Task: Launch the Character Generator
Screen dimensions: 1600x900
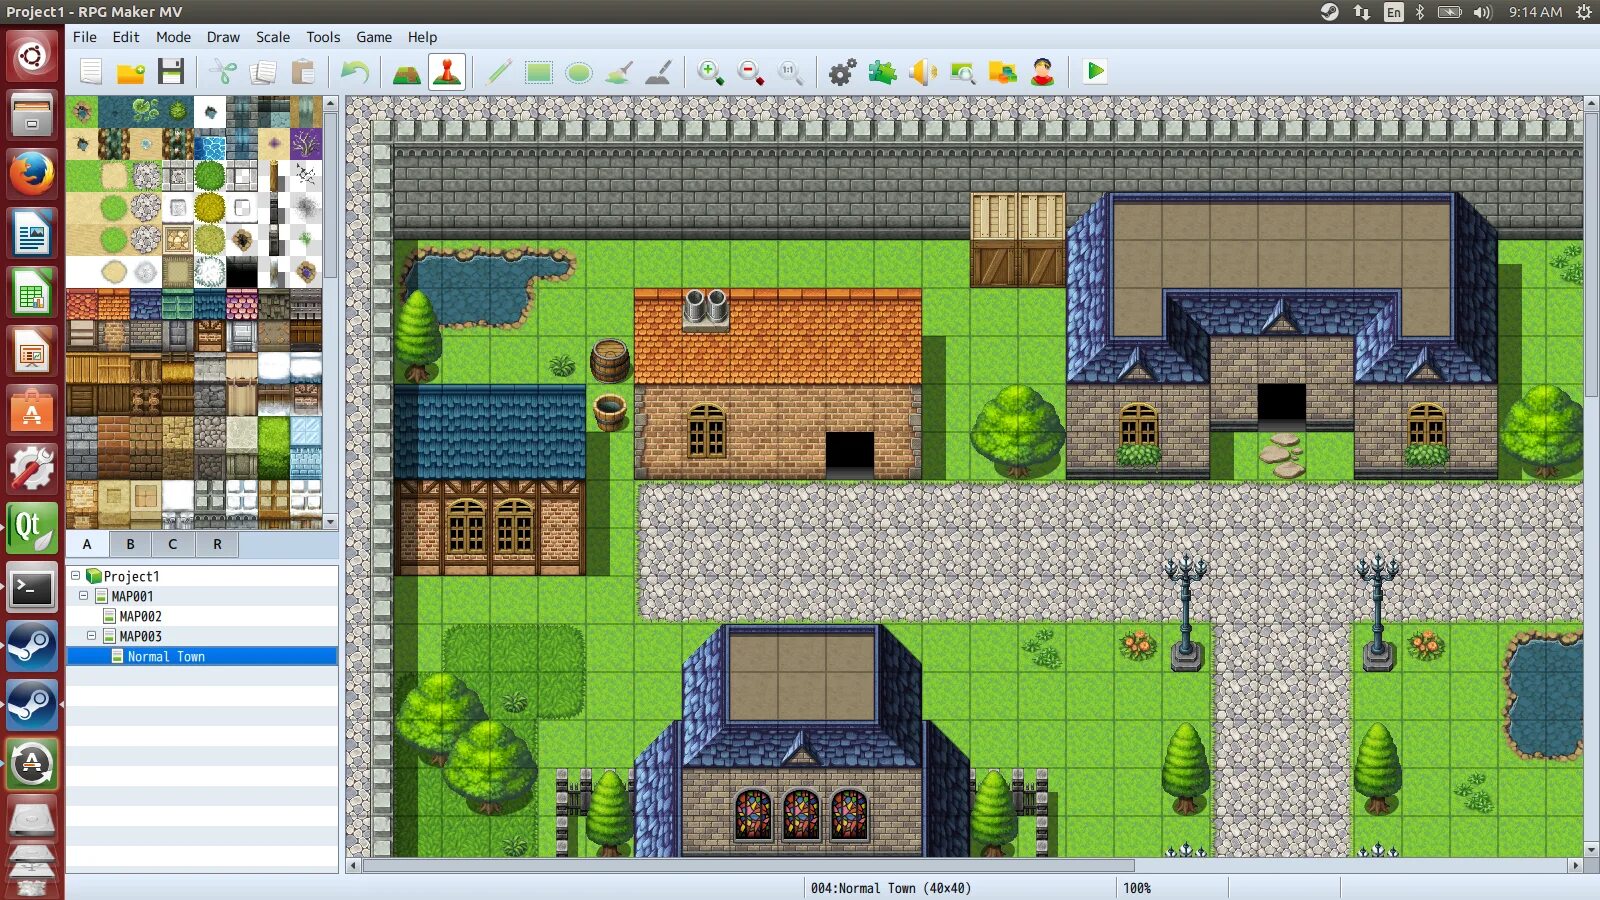Action: 1043,72
